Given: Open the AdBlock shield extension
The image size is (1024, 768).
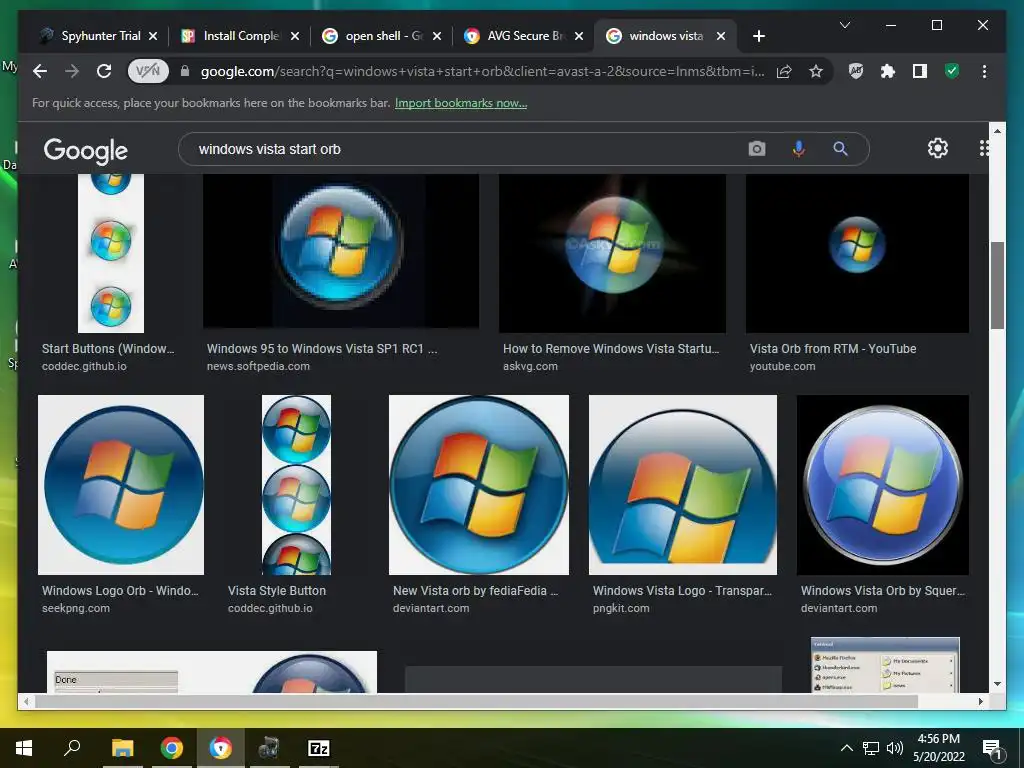Looking at the screenshot, I should click(x=856, y=71).
